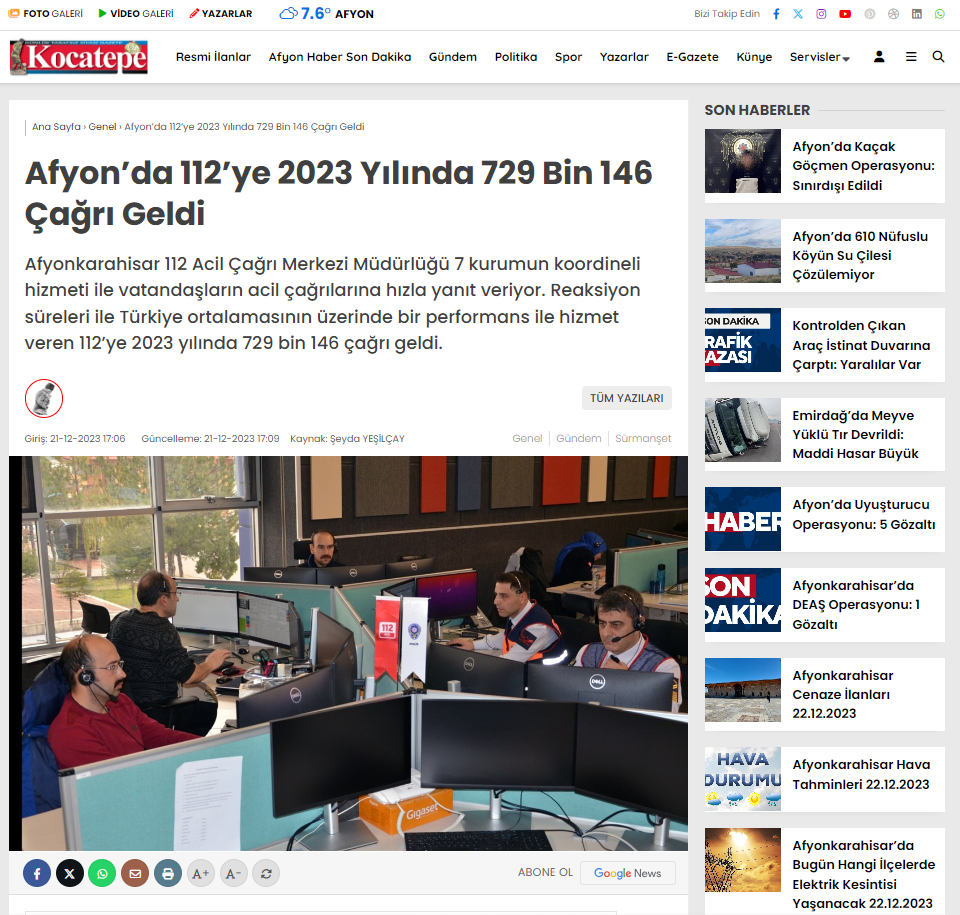Screen dimensions: 960x915
Task: Open the Gündem category tag
Action: [x=579, y=439]
